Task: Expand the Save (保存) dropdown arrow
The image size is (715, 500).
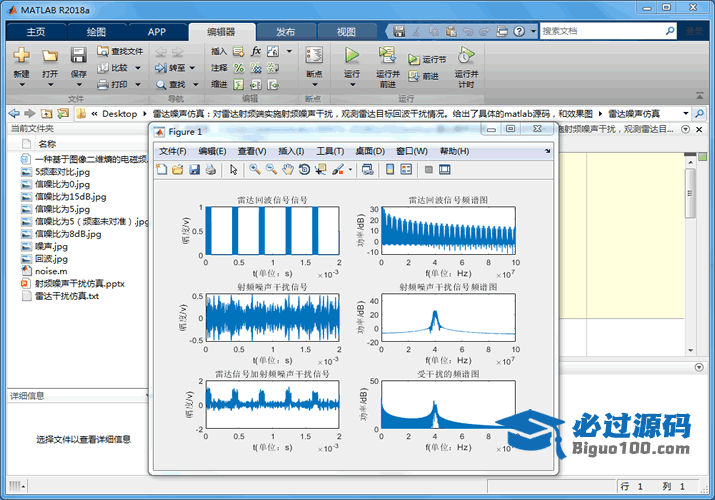Action: [78, 85]
